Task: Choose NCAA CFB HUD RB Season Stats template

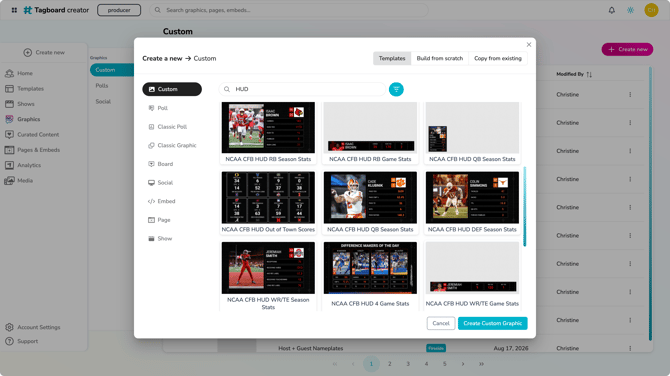Action: 268,132
